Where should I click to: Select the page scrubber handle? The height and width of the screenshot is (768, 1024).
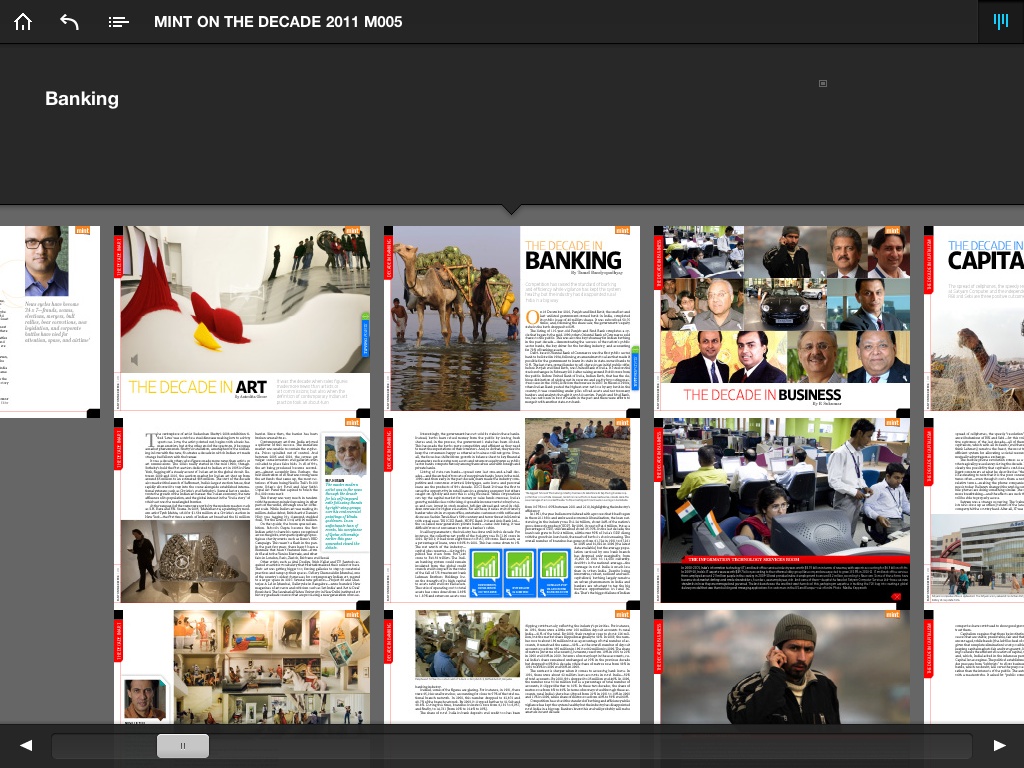pyautogui.click(x=183, y=746)
